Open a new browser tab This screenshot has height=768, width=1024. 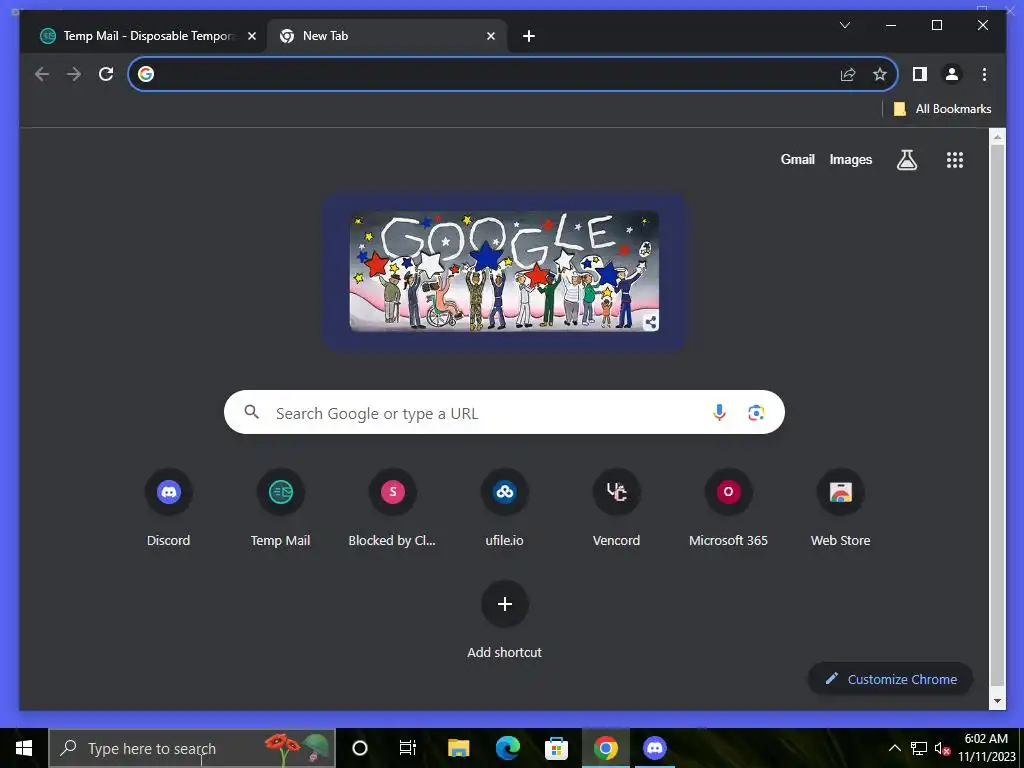click(529, 36)
